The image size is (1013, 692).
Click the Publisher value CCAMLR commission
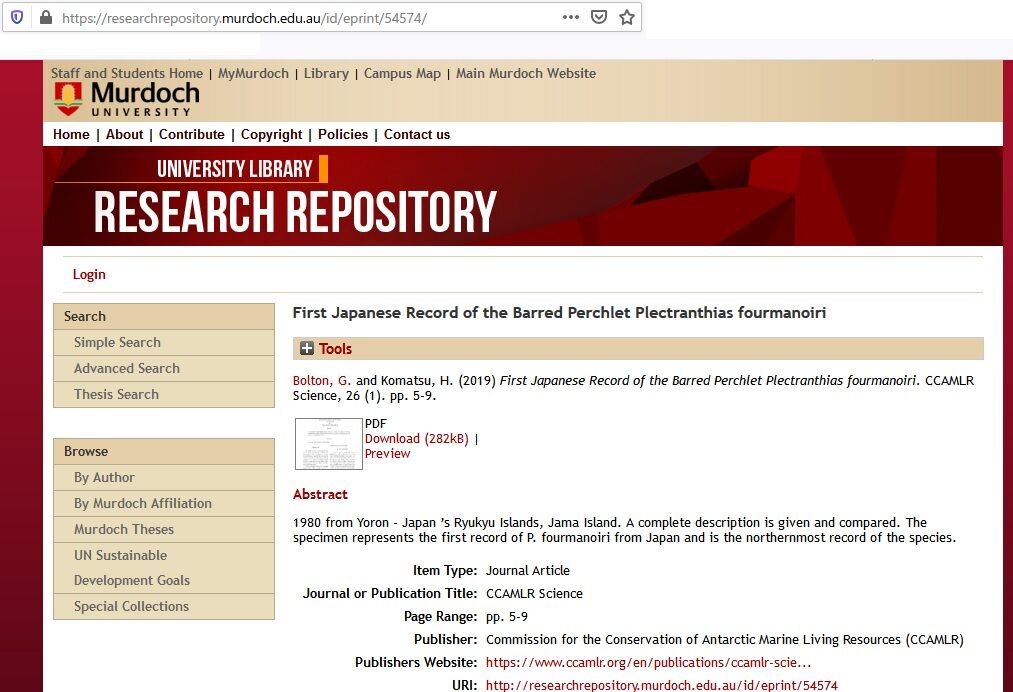[725, 640]
